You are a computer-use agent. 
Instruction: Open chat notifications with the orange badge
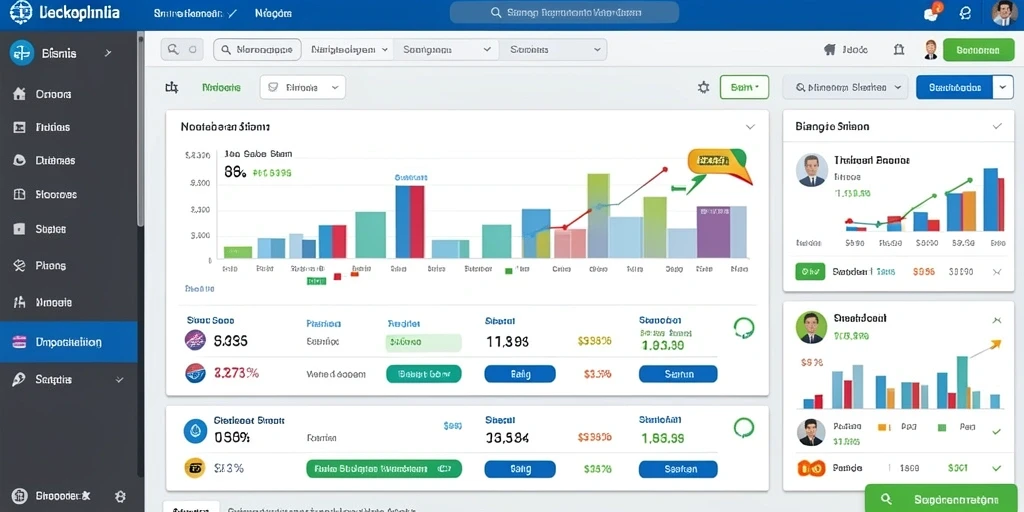point(933,12)
